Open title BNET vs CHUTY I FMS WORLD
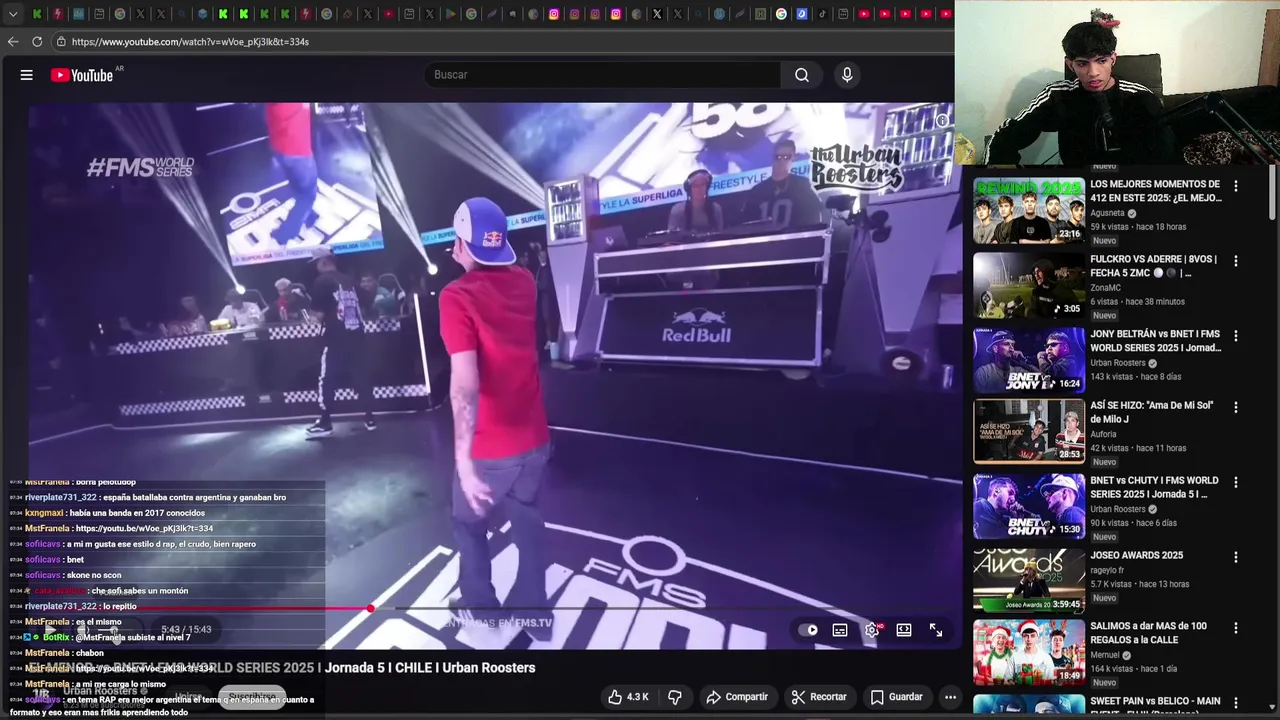The height and width of the screenshot is (720, 1280). click(x=1154, y=487)
